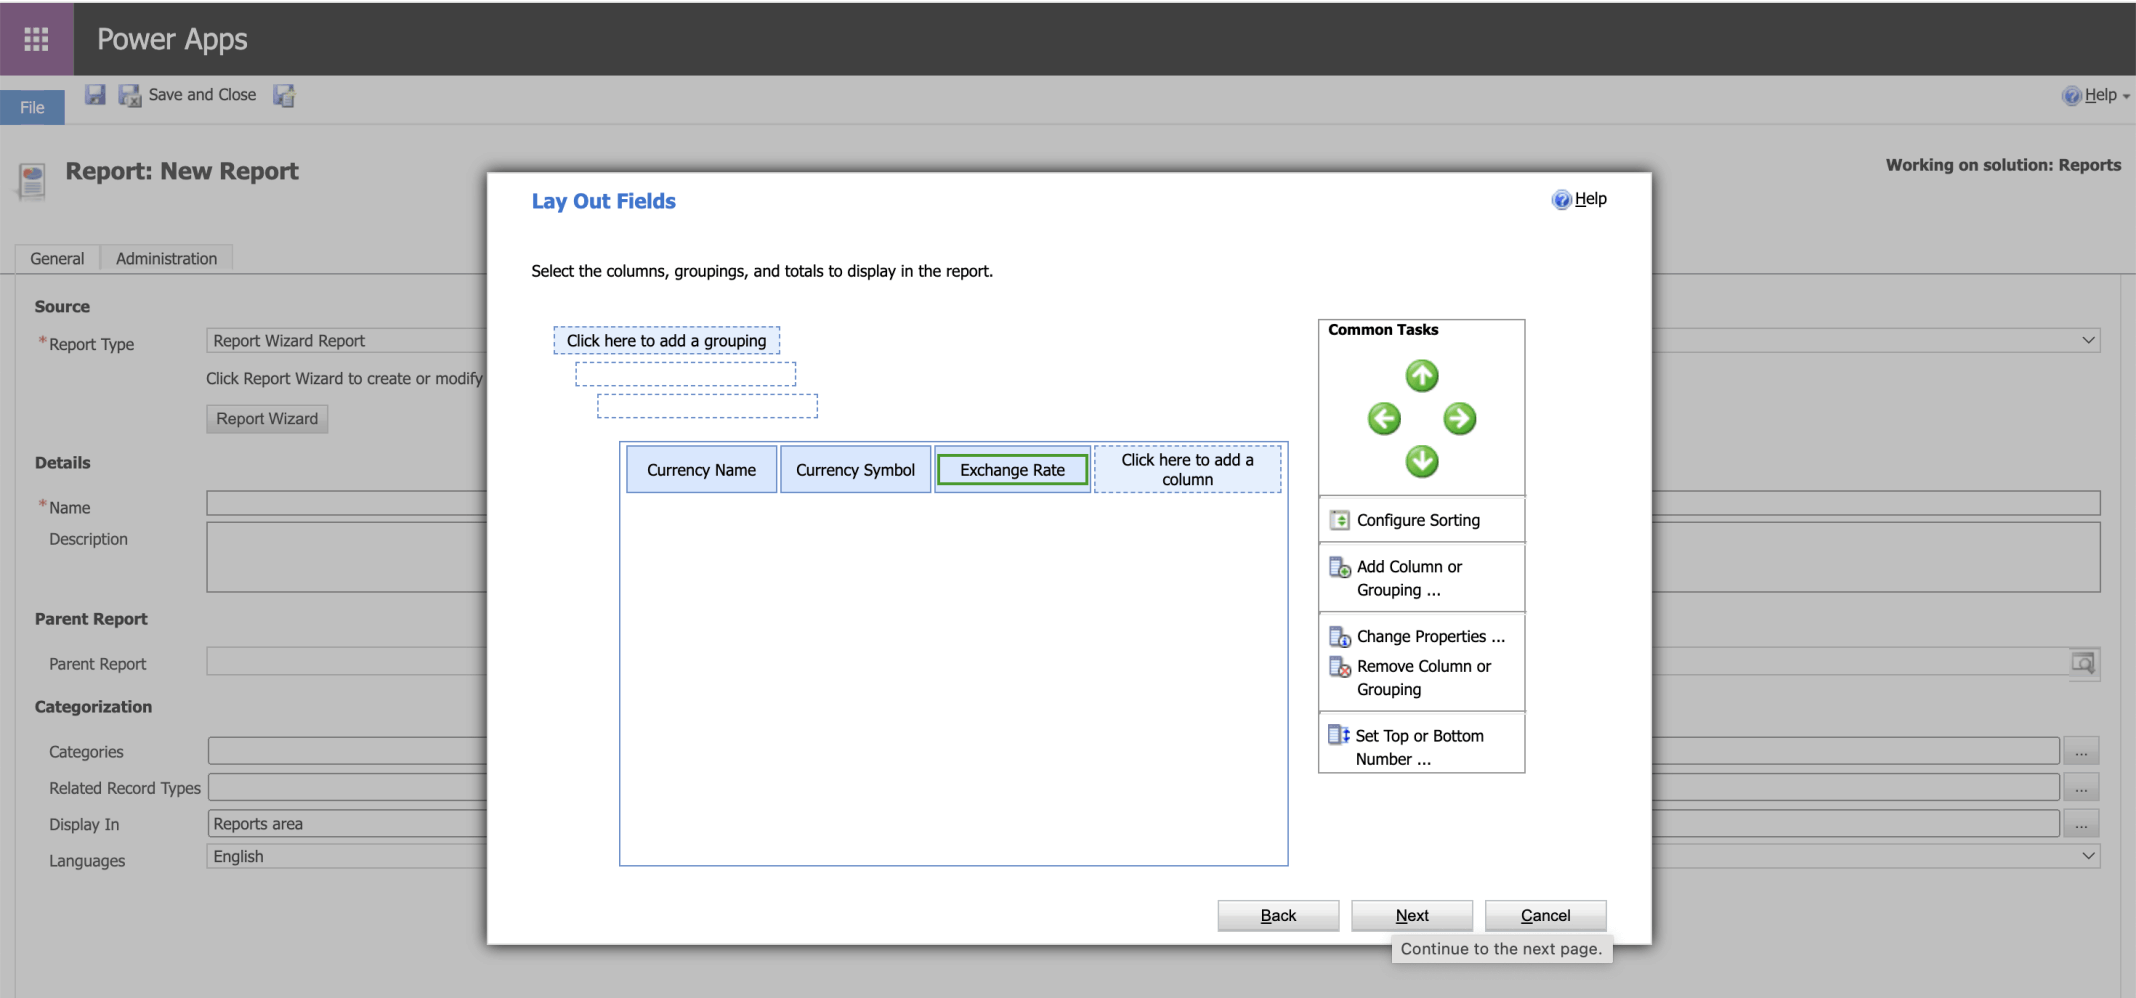This screenshot has height=998, width=2136.
Task: Click the green move up arrow
Action: click(x=1421, y=376)
